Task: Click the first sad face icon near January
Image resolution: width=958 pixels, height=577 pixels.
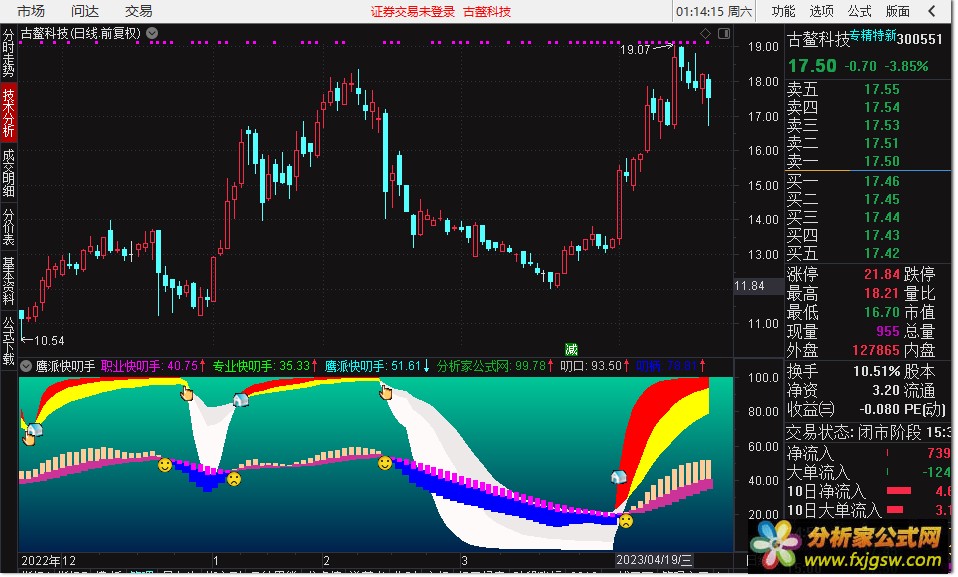Action: click(233, 479)
